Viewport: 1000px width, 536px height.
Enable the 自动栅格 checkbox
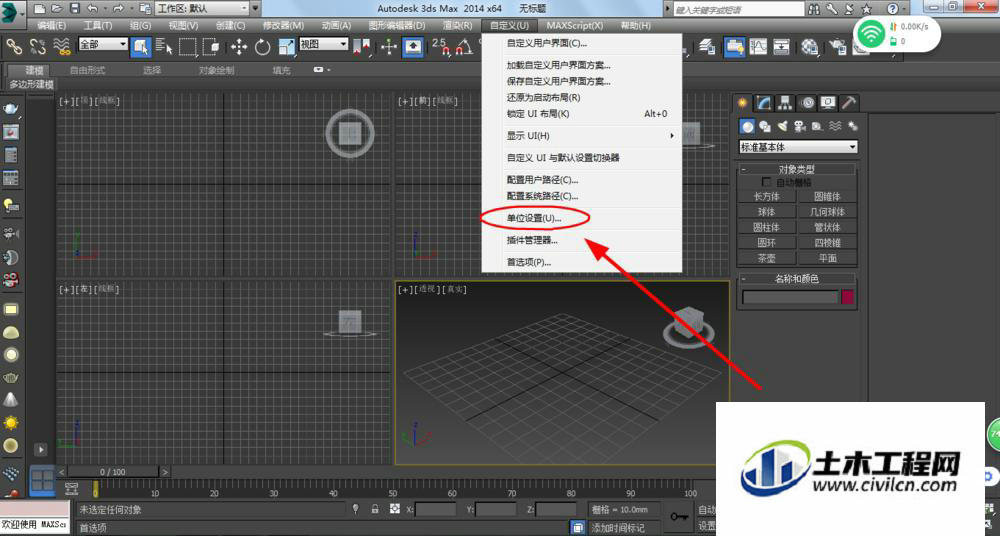point(767,182)
